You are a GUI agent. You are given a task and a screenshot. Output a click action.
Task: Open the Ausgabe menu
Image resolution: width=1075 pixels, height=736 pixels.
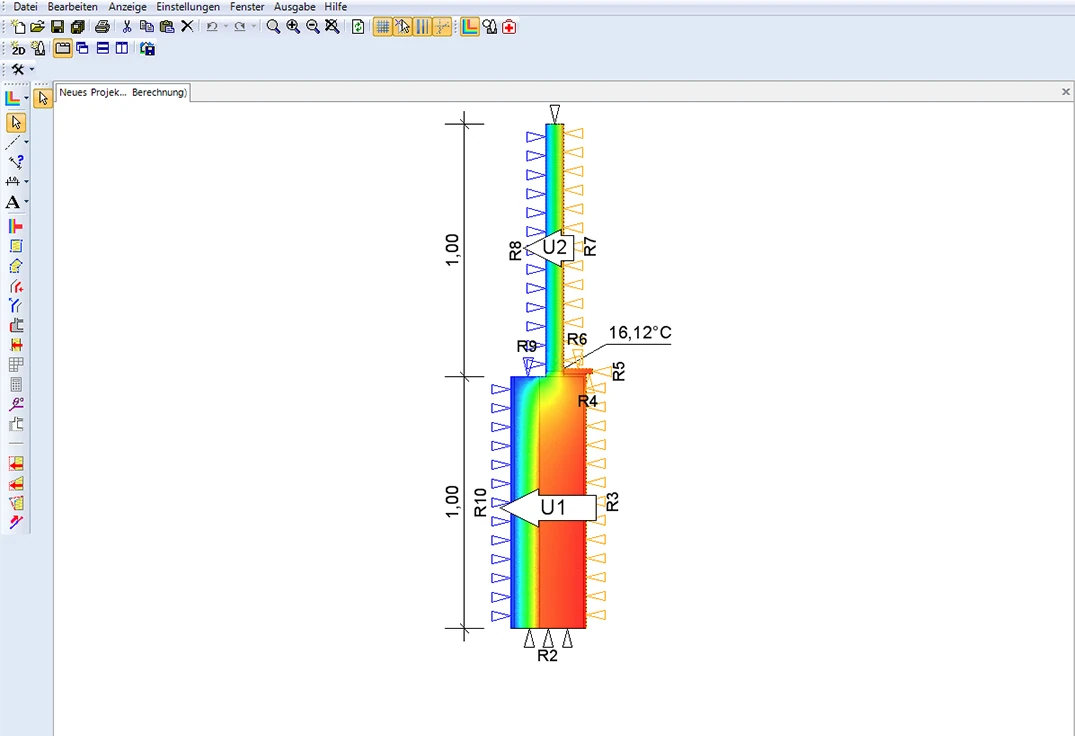[294, 7]
